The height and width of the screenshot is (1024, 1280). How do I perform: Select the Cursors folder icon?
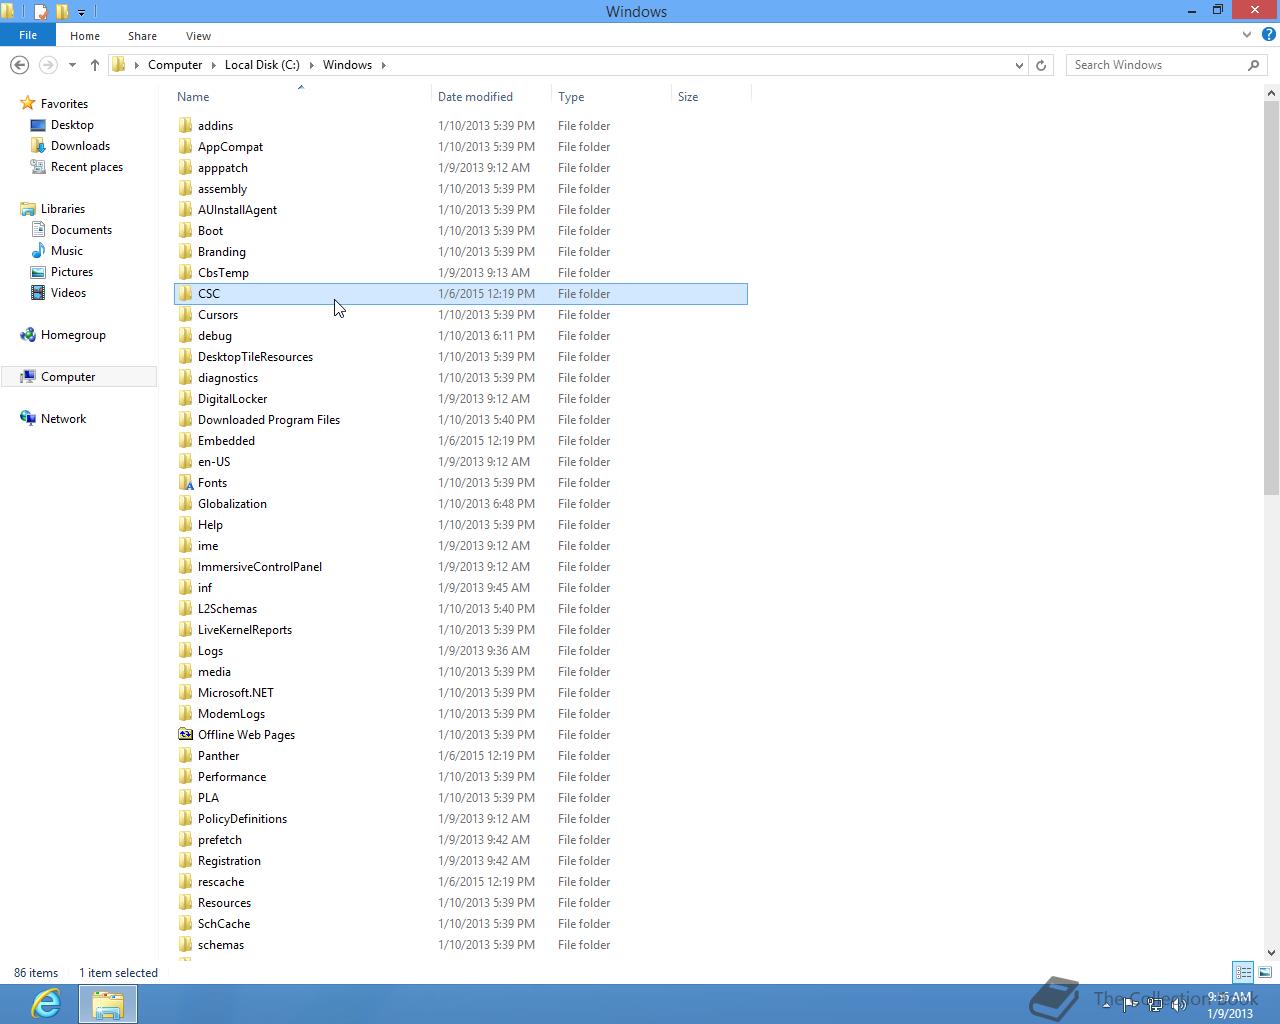tap(185, 315)
